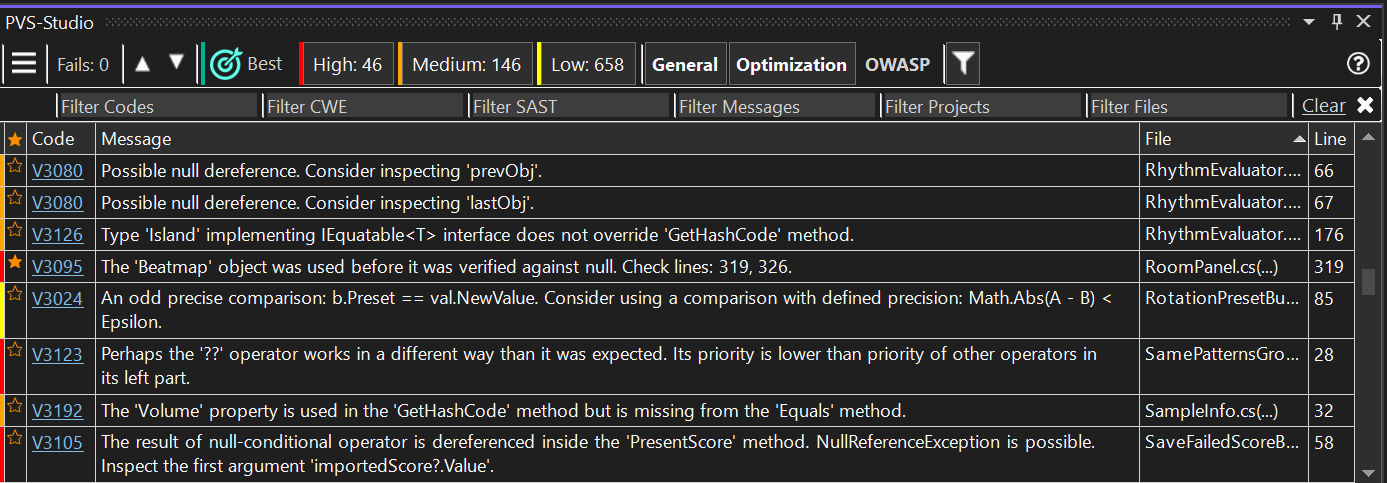Click the Clear filters link

1323,105
